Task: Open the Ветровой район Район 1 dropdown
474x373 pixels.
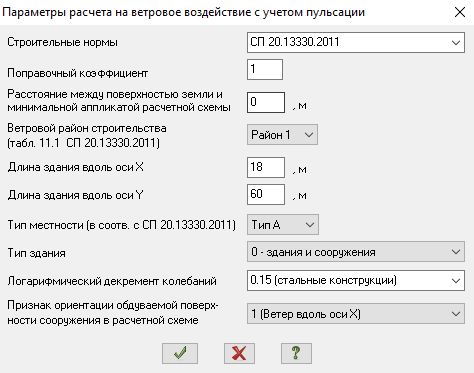Action: pos(282,135)
